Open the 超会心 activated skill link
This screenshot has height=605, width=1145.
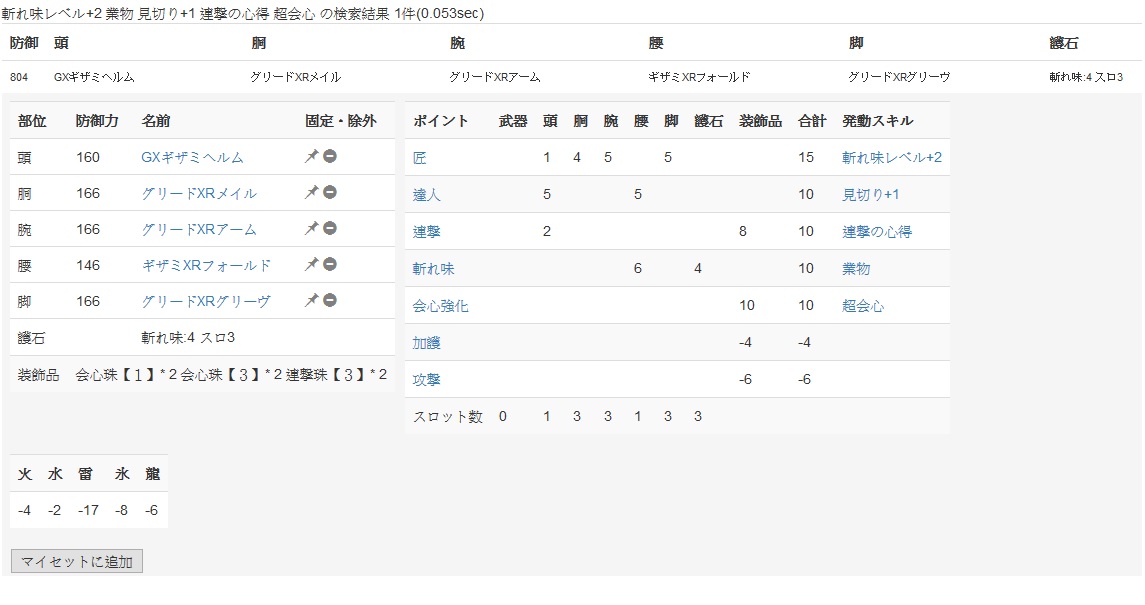[862, 306]
